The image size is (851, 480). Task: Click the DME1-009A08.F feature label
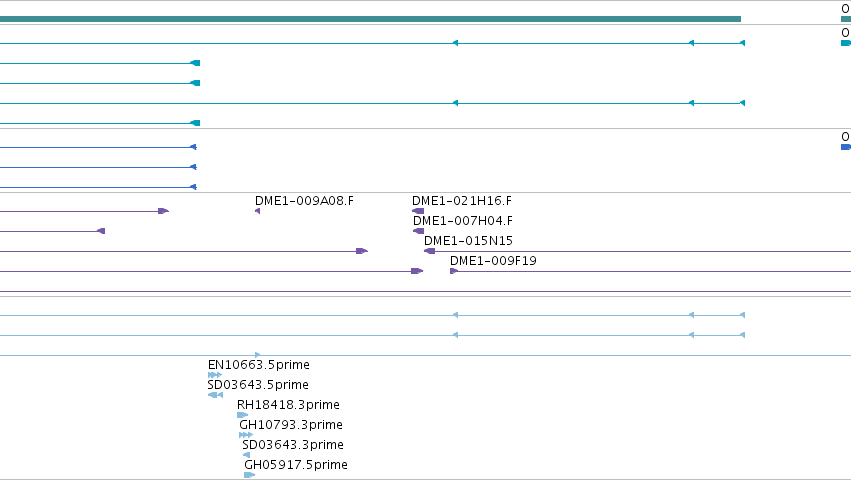point(304,201)
